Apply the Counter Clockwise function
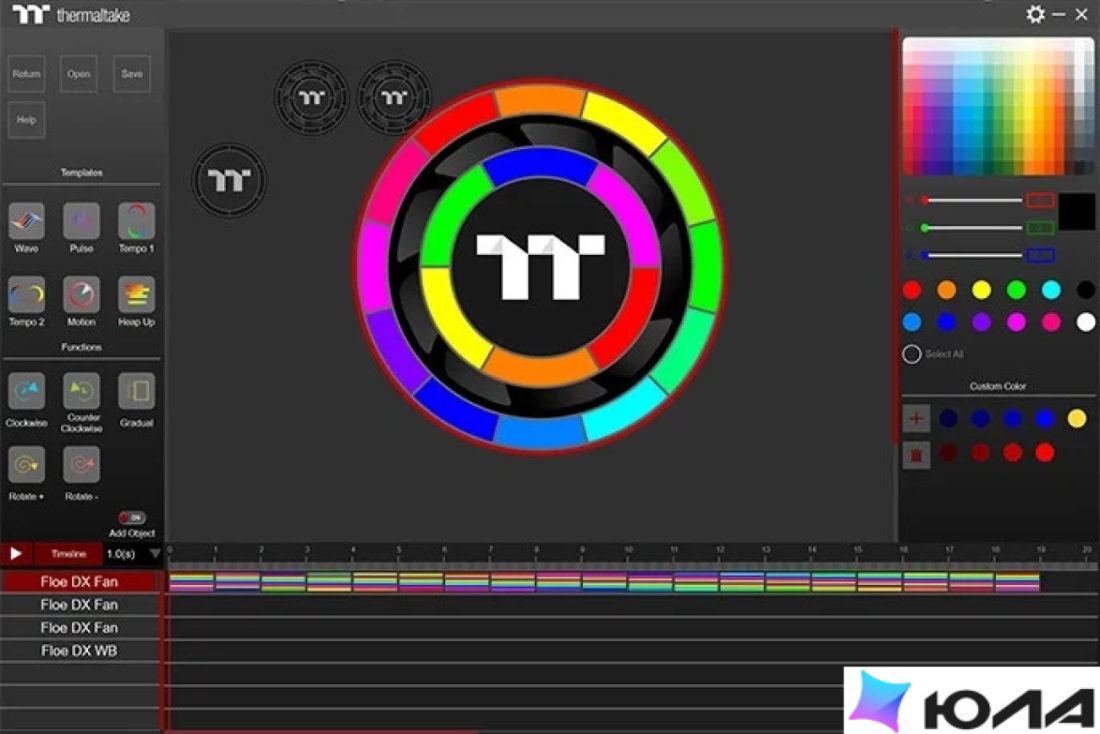The width and height of the screenshot is (1100, 734). [x=81, y=391]
